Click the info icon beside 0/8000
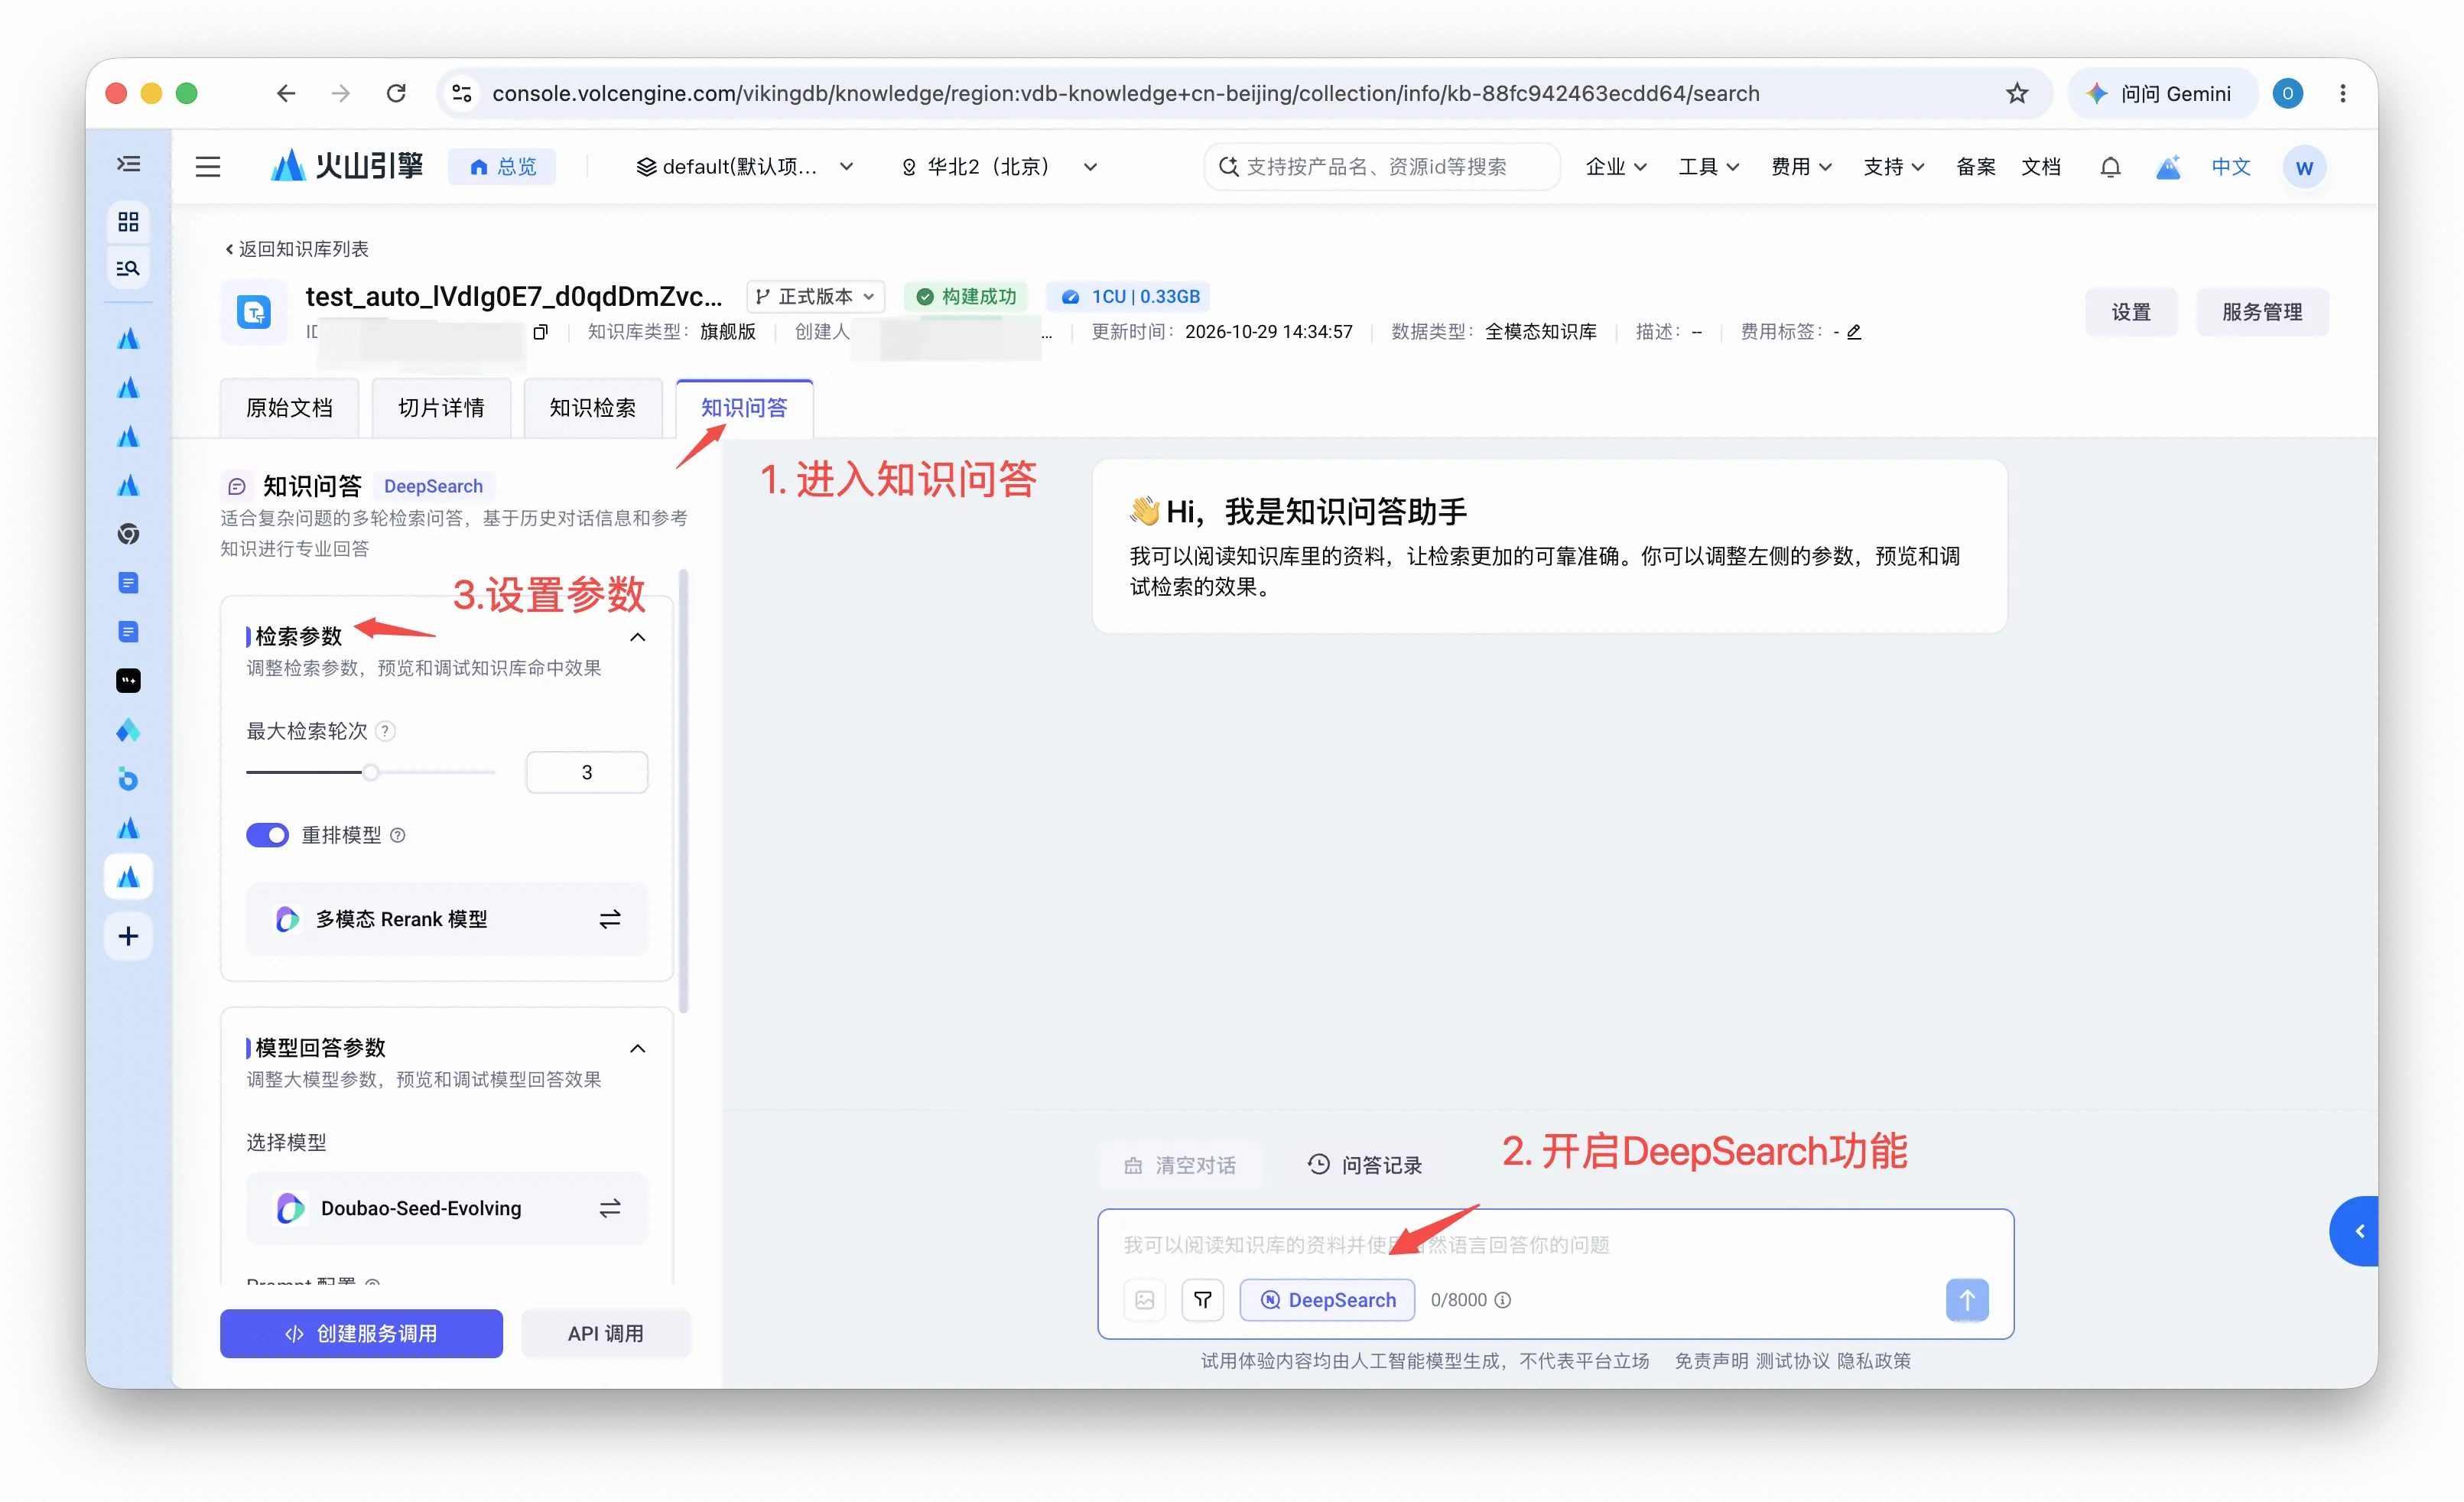Viewport: 2464px width, 1502px height. (1503, 1300)
